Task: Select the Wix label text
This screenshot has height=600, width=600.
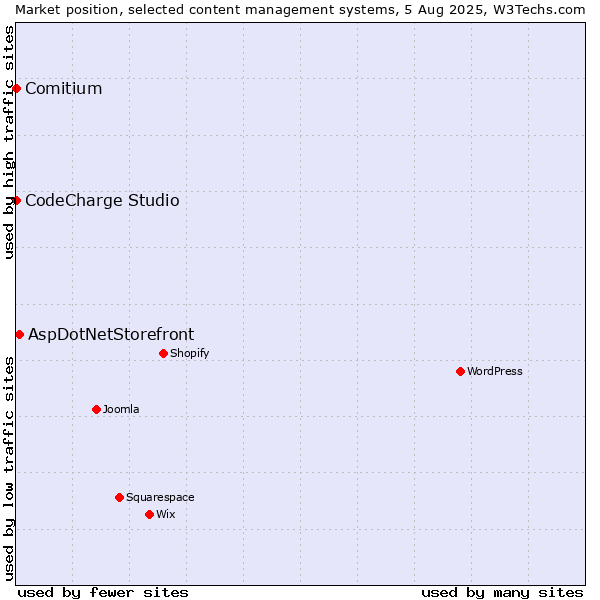Action: pyautogui.click(x=166, y=514)
